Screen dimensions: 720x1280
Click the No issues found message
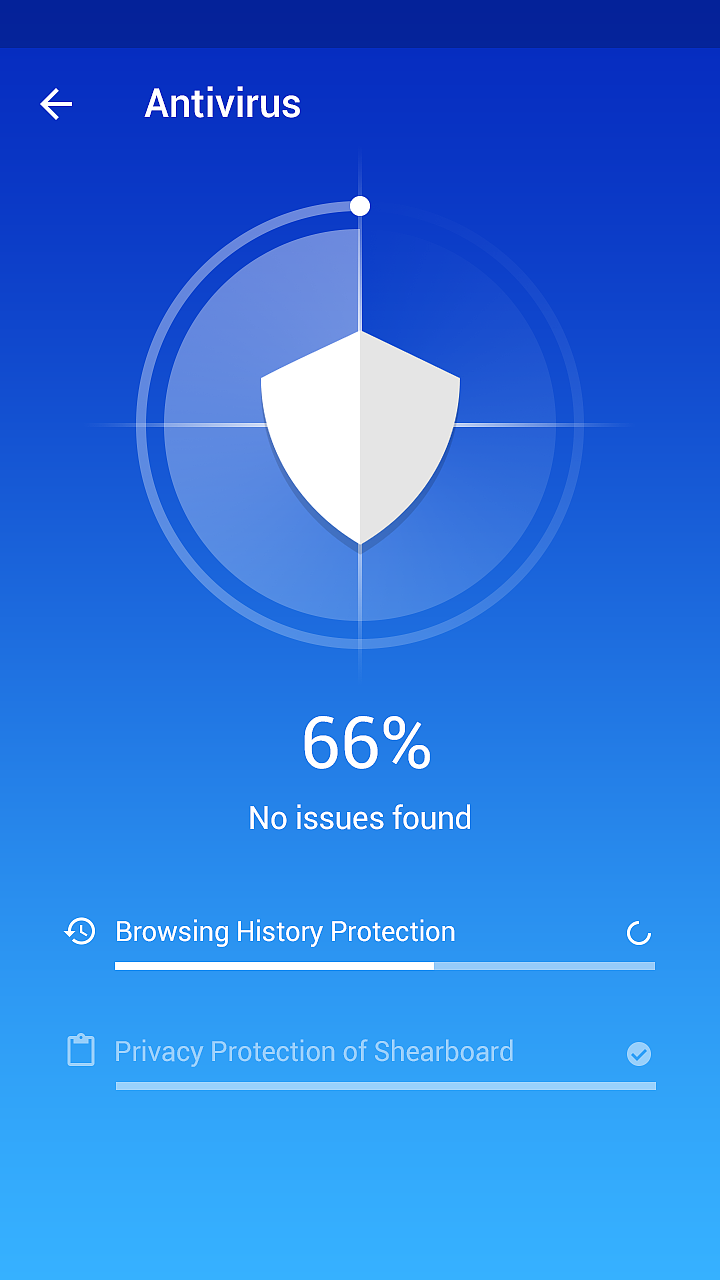pyautogui.click(x=360, y=818)
